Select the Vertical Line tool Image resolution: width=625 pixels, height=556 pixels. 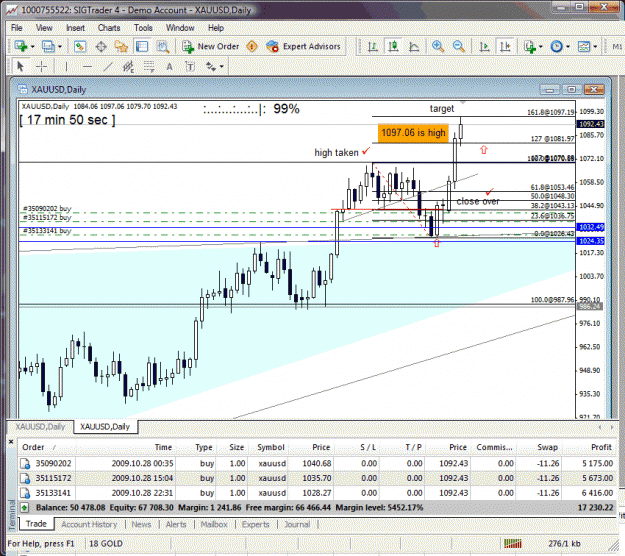[x=66, y=66]
